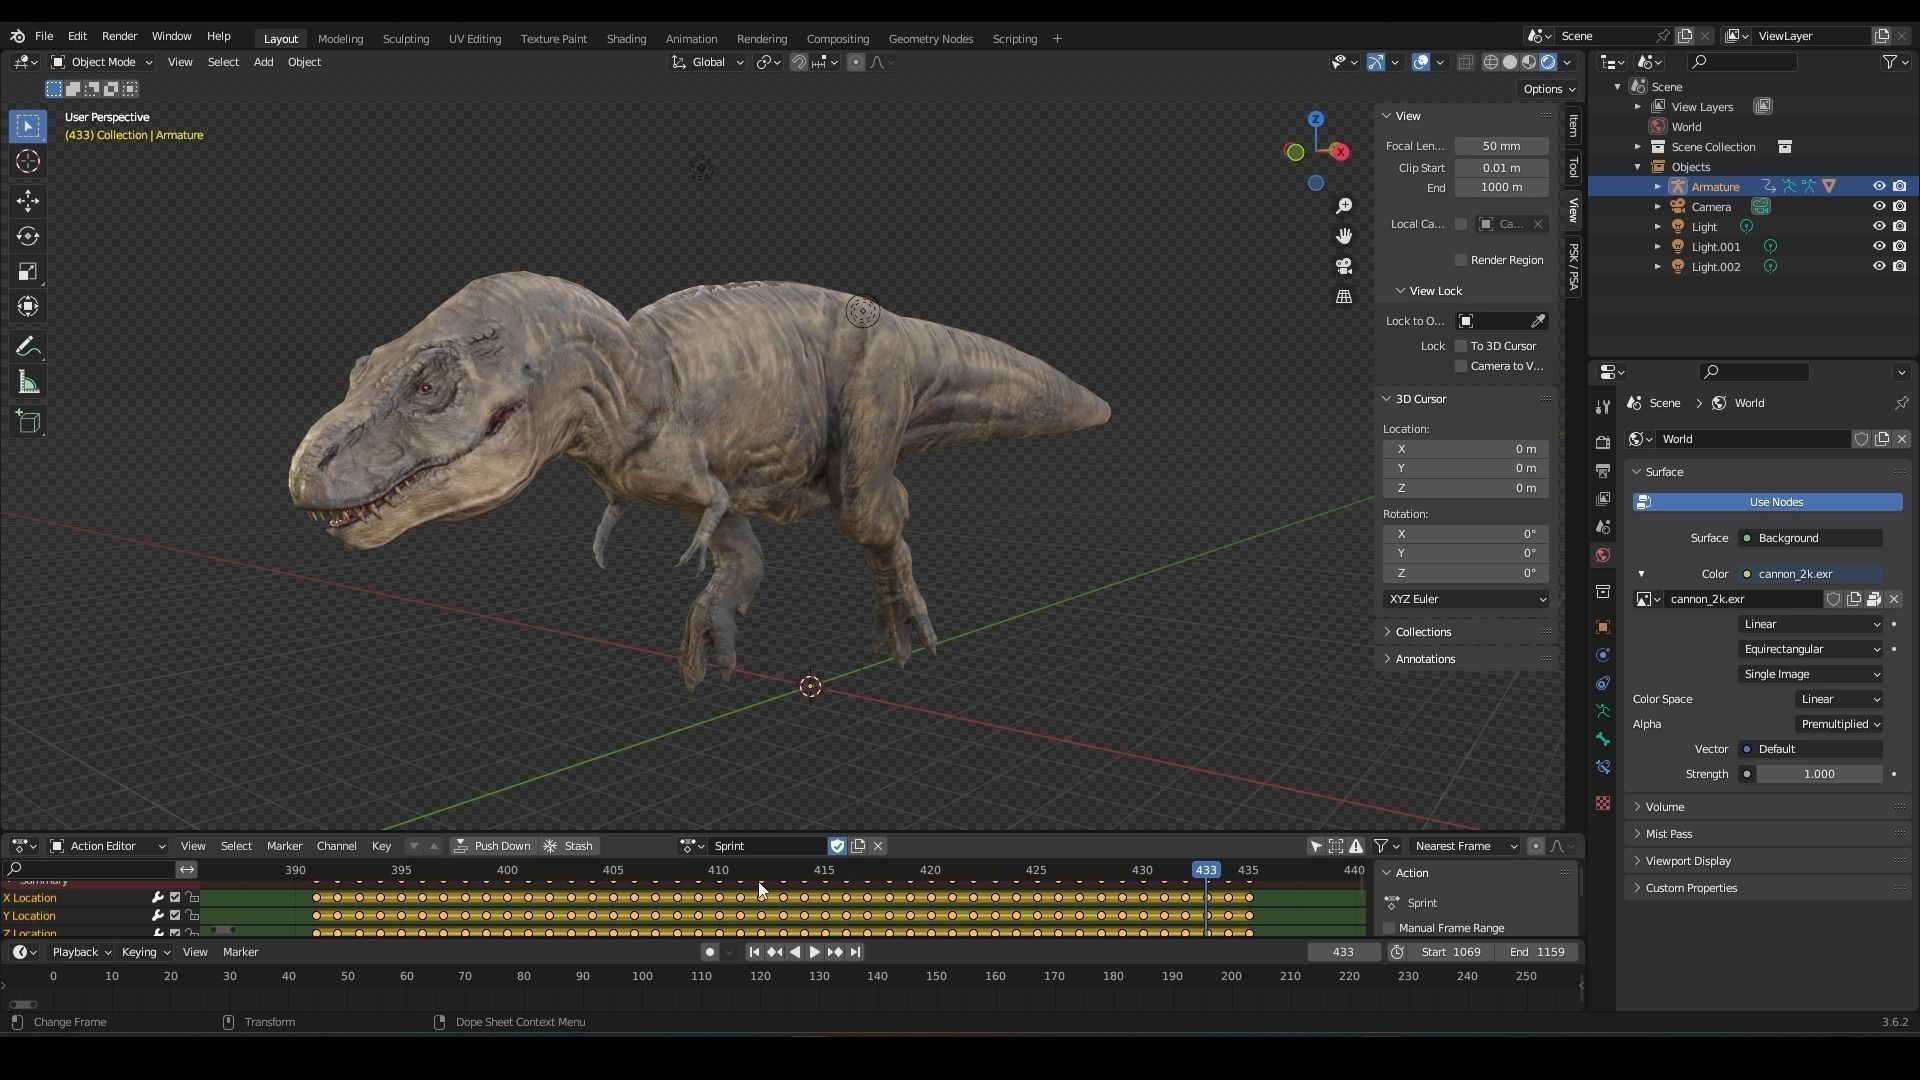The image size is (1920, 1080).
Task: Switch to the Sculpting workspace tab
Action: 405,39
